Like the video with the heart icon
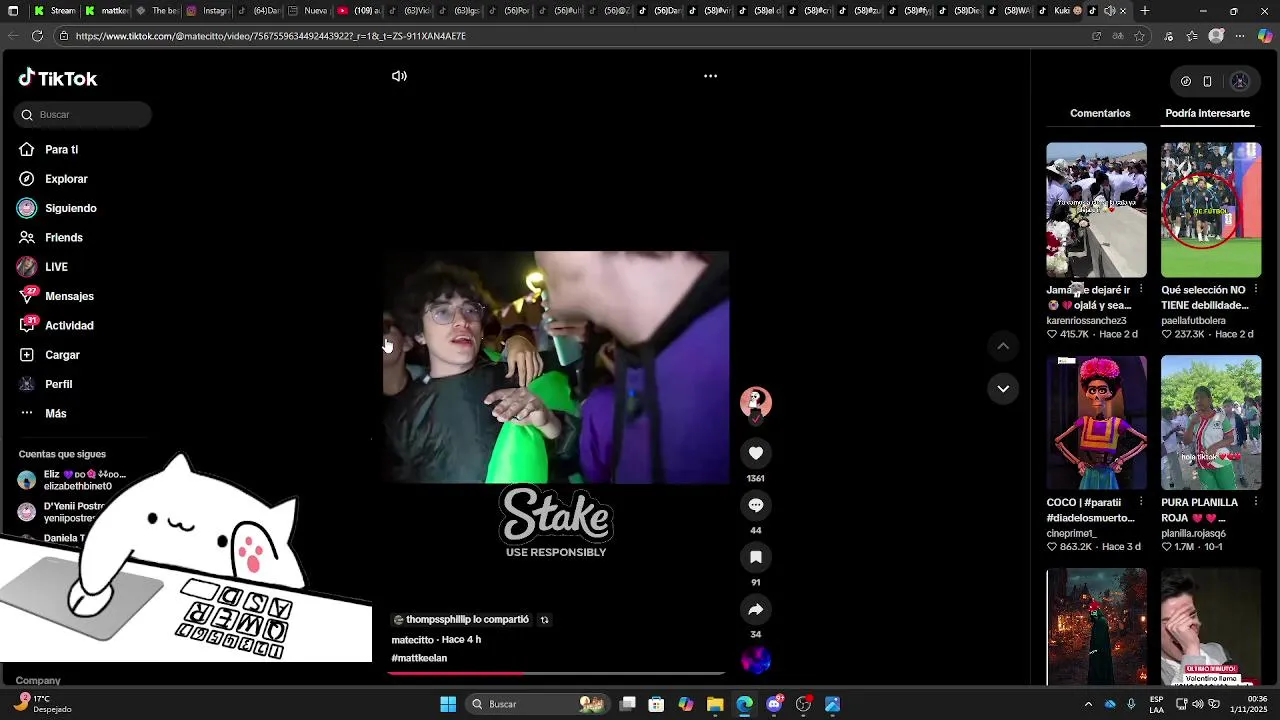 pyautogui.click(x=756, y=453)
